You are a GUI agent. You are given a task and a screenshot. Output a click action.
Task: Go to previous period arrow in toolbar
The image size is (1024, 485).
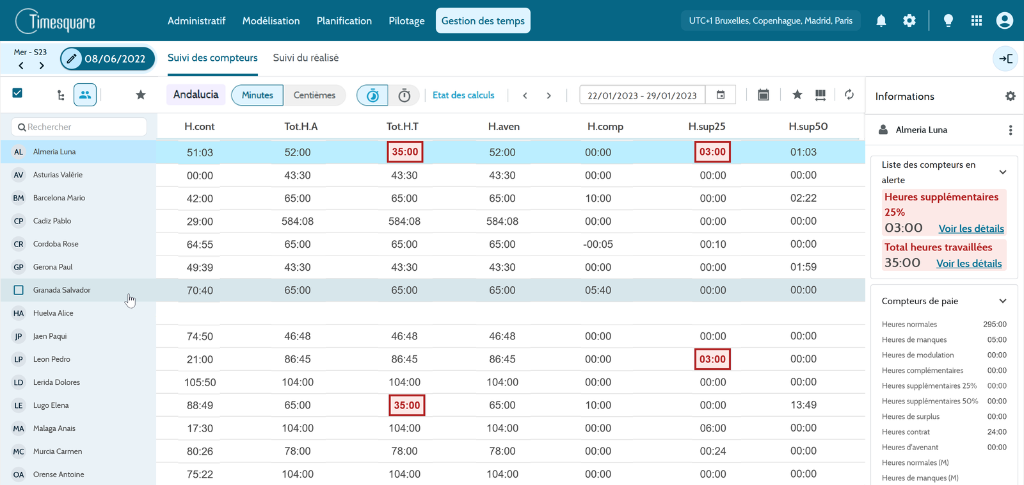coord(525,95)
